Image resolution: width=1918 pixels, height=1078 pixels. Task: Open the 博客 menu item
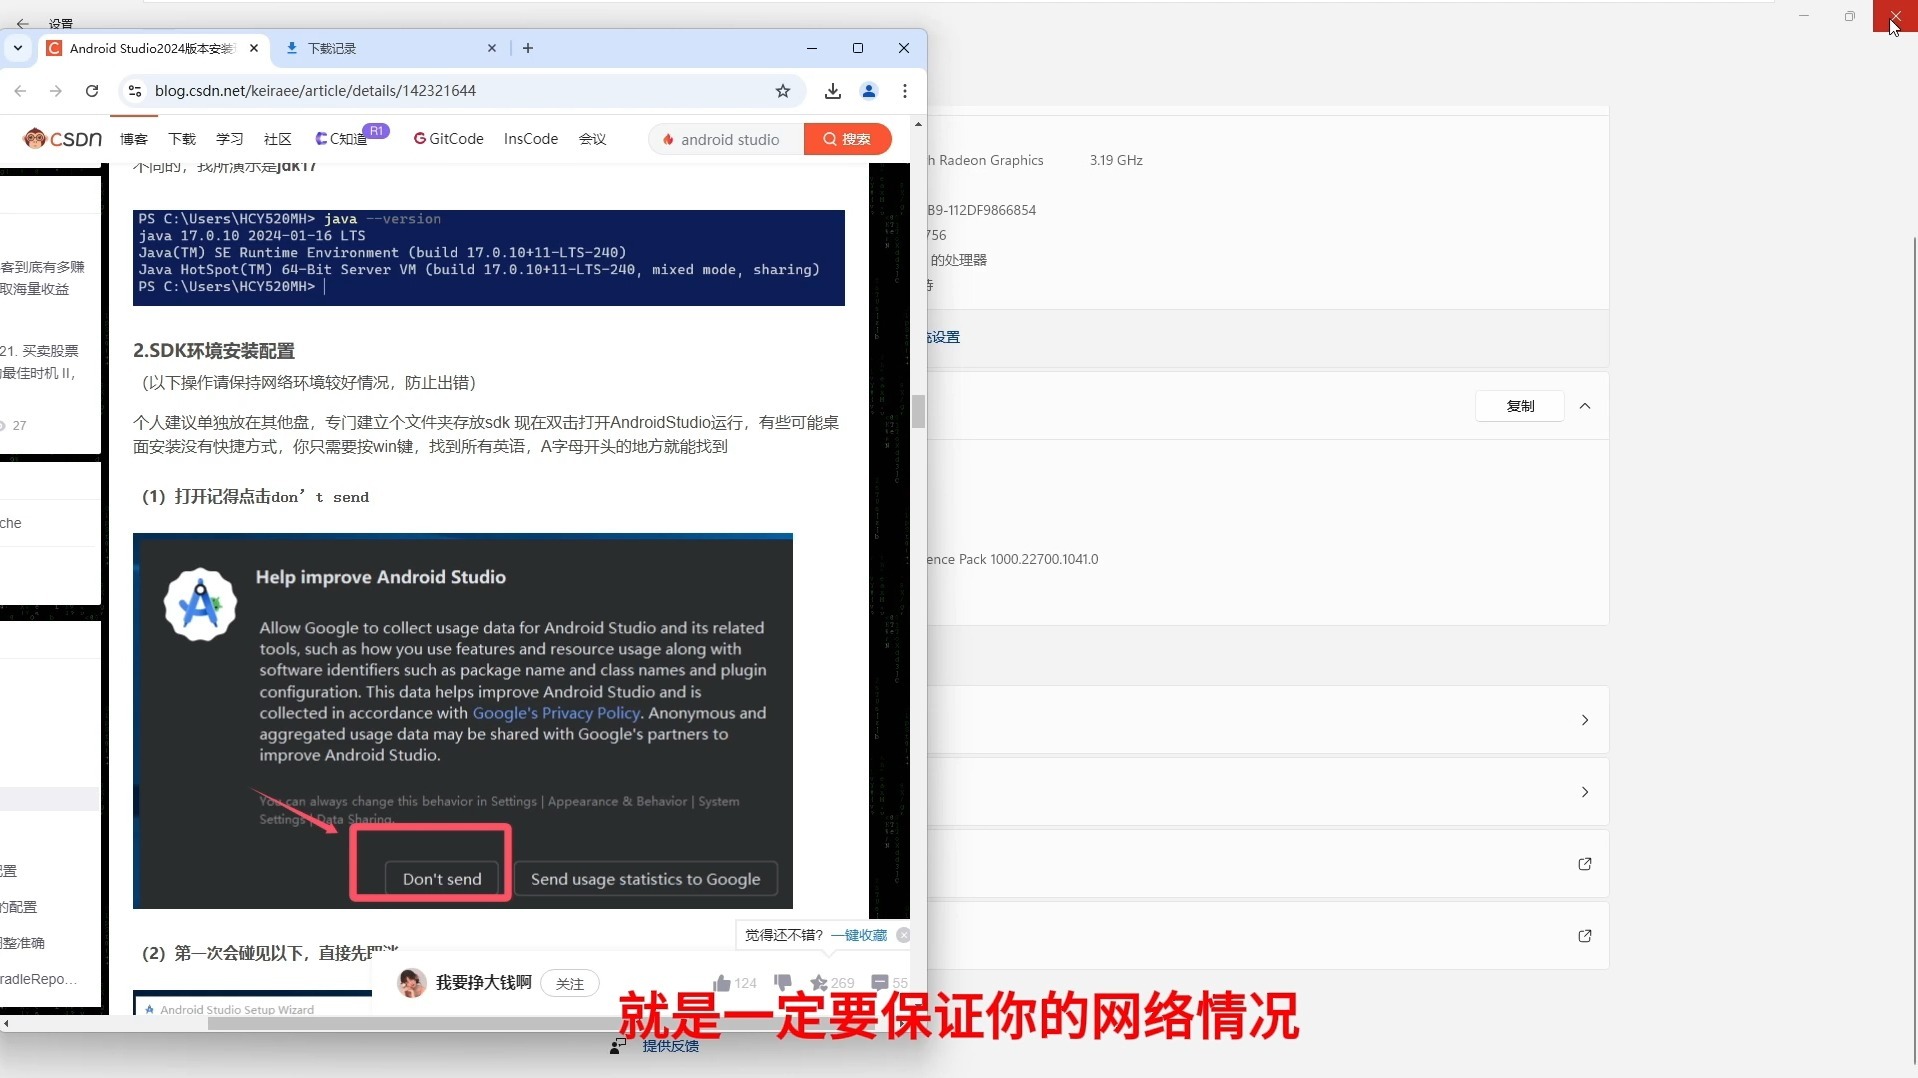click(x=134, y=139)
